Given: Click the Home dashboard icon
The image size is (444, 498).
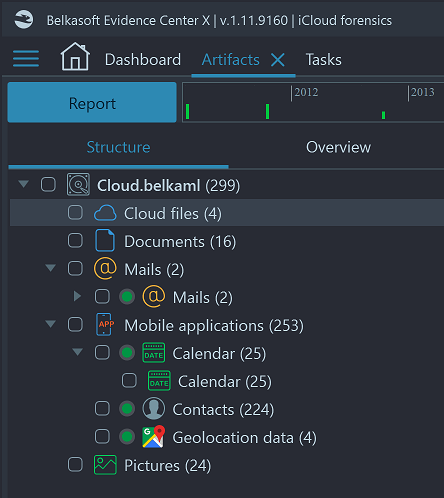Looking at the screenshot, I should click(75, 56).
